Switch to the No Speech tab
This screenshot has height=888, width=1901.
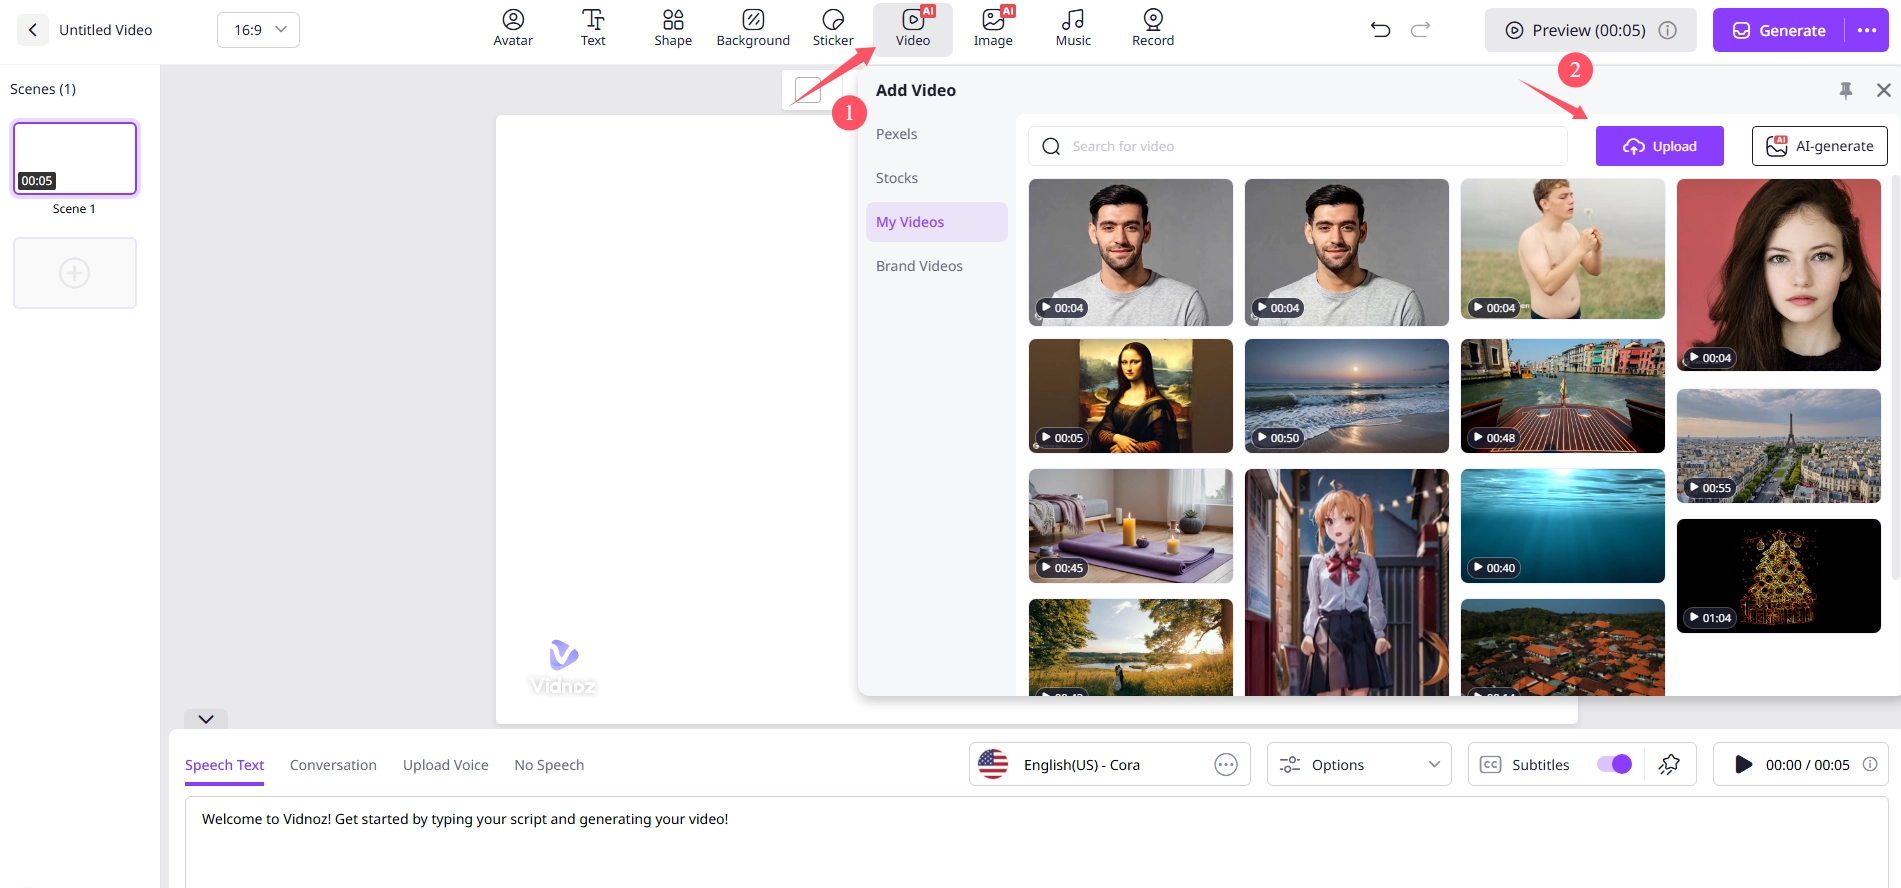click(549, 765)
